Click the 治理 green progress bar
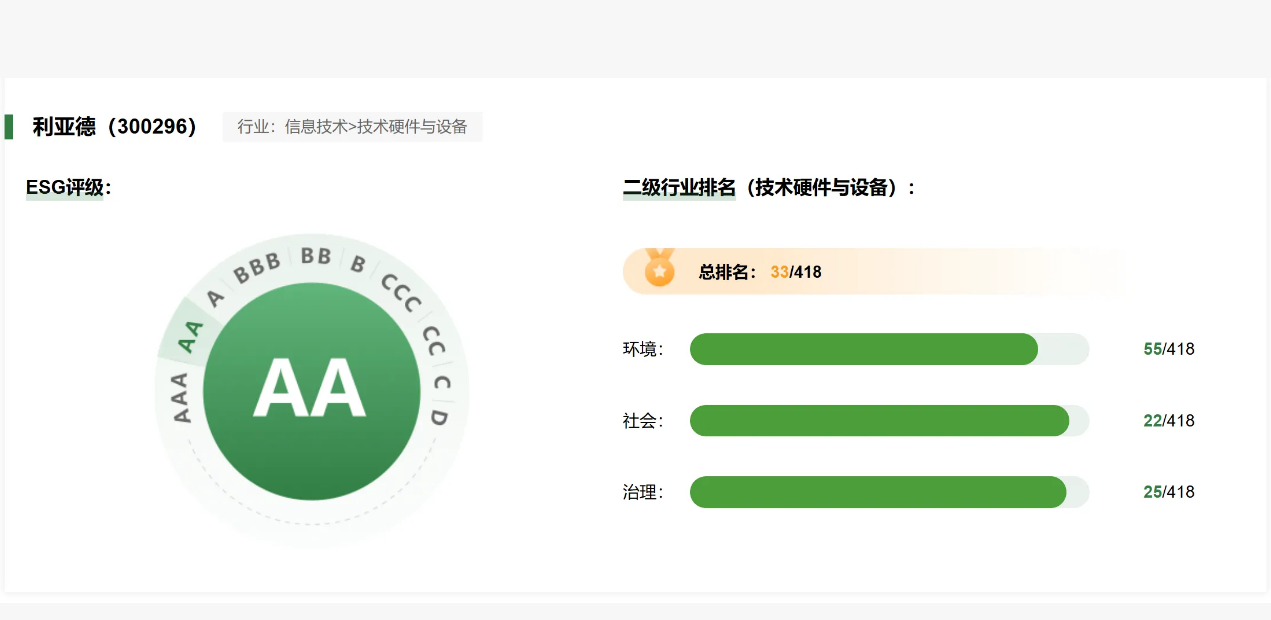Image resolution: width=1271 pixels, height=620 pixels. tap(877, 492)
